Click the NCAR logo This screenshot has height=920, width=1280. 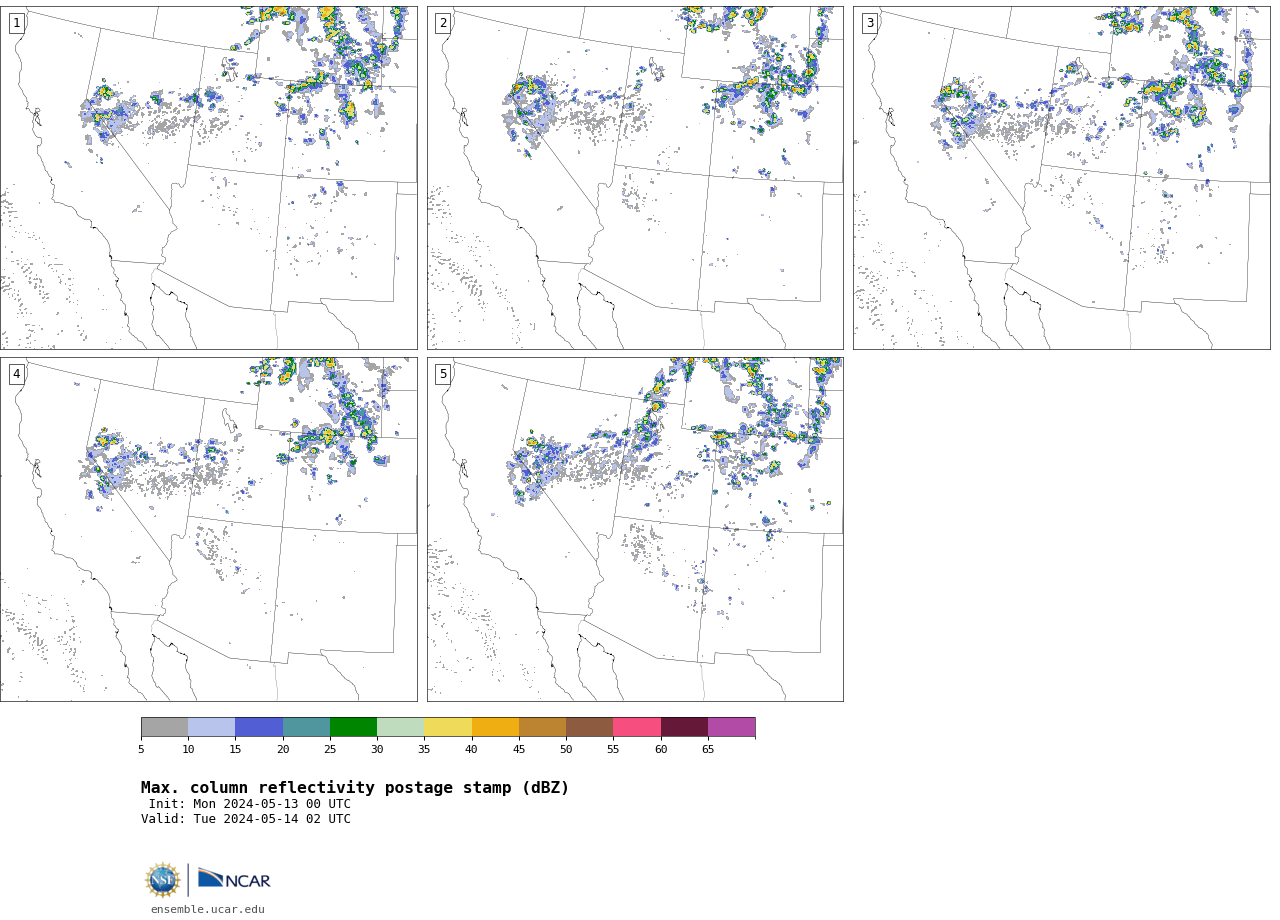[234, 879]
